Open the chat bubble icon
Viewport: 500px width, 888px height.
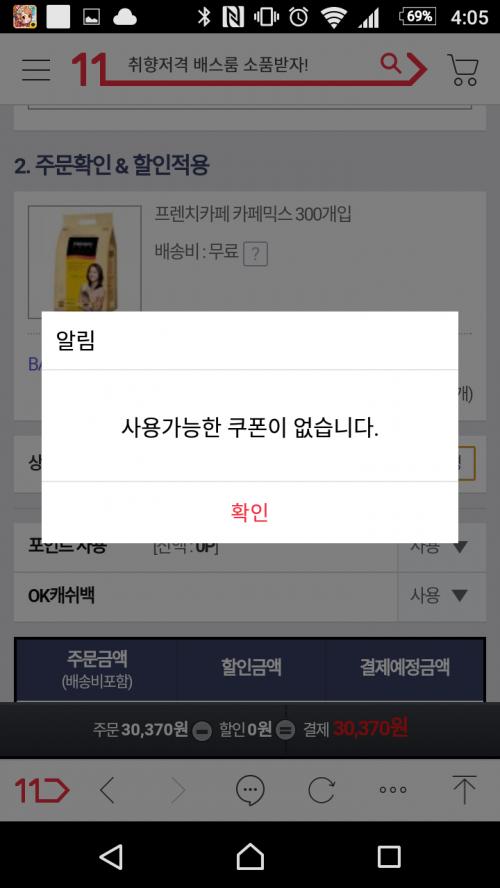[250, 789]
